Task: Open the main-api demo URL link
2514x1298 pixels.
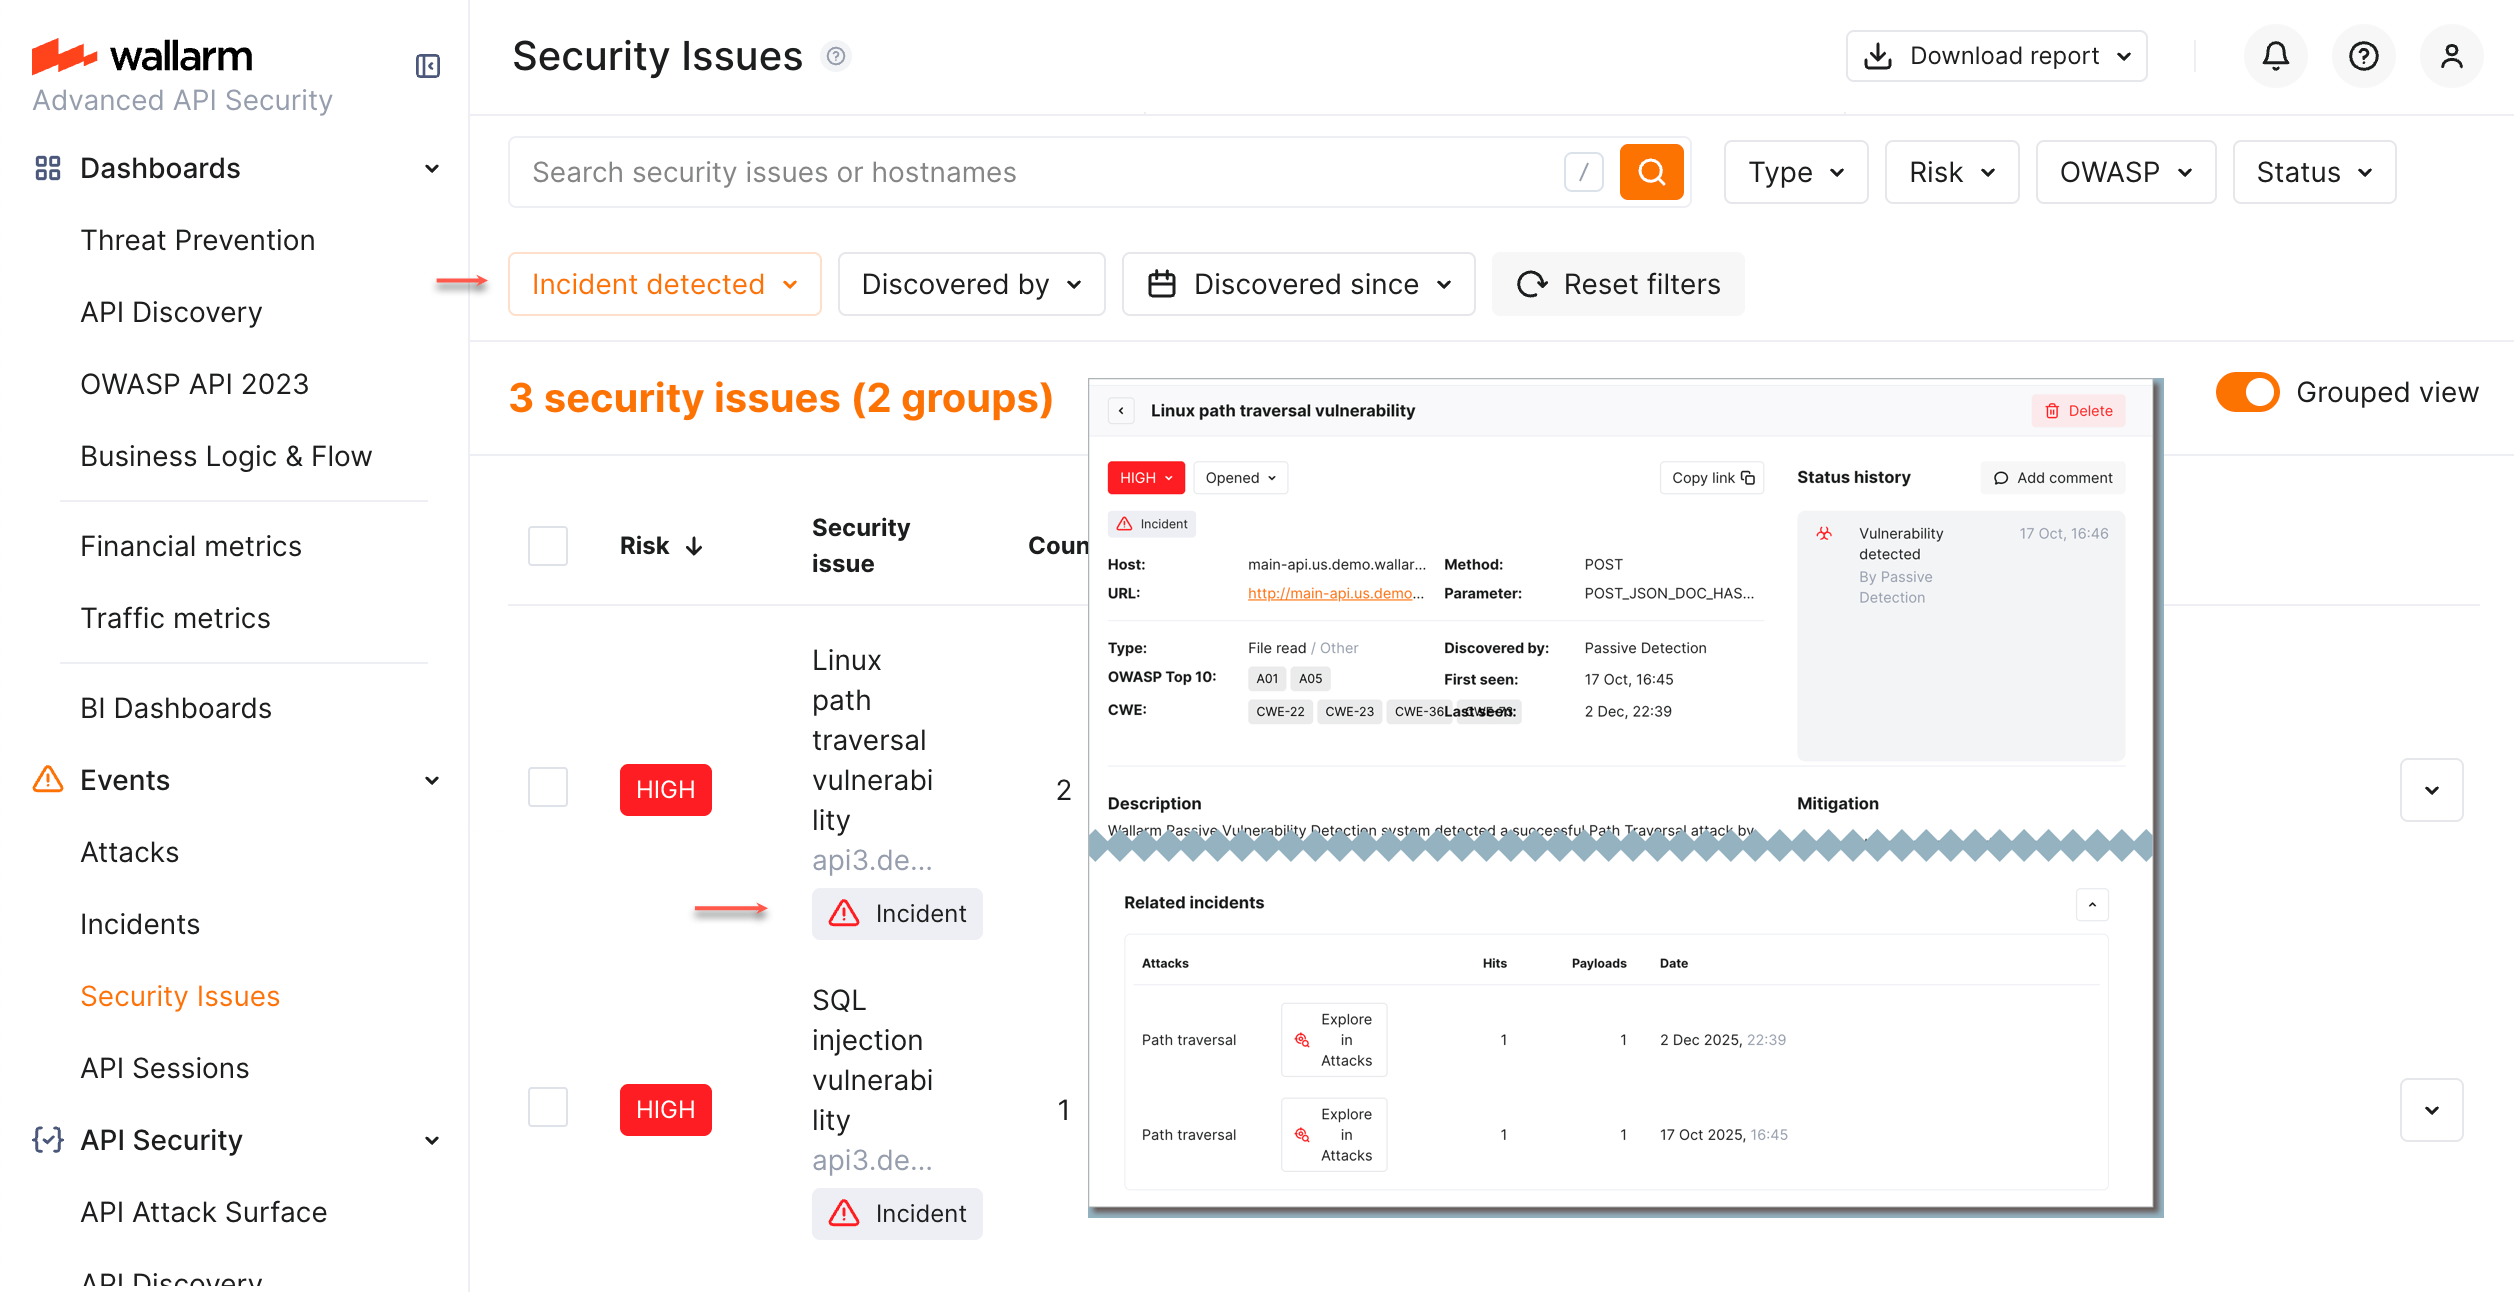Action: (1335, 592)
